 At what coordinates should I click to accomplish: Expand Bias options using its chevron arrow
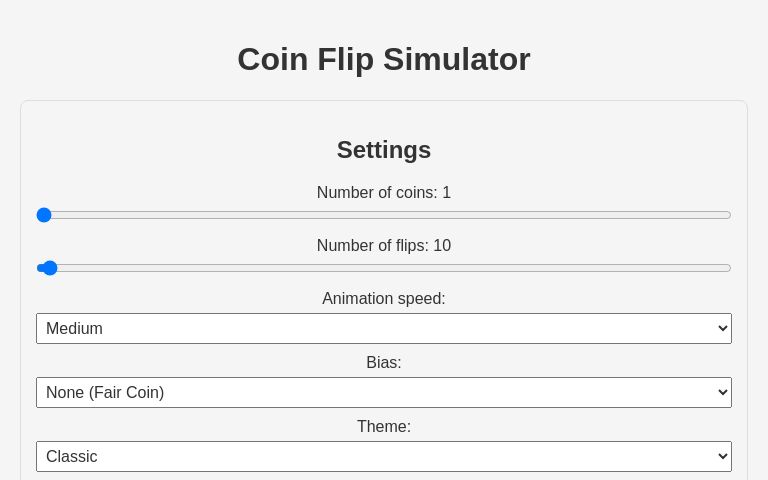[x=722, y=393]
